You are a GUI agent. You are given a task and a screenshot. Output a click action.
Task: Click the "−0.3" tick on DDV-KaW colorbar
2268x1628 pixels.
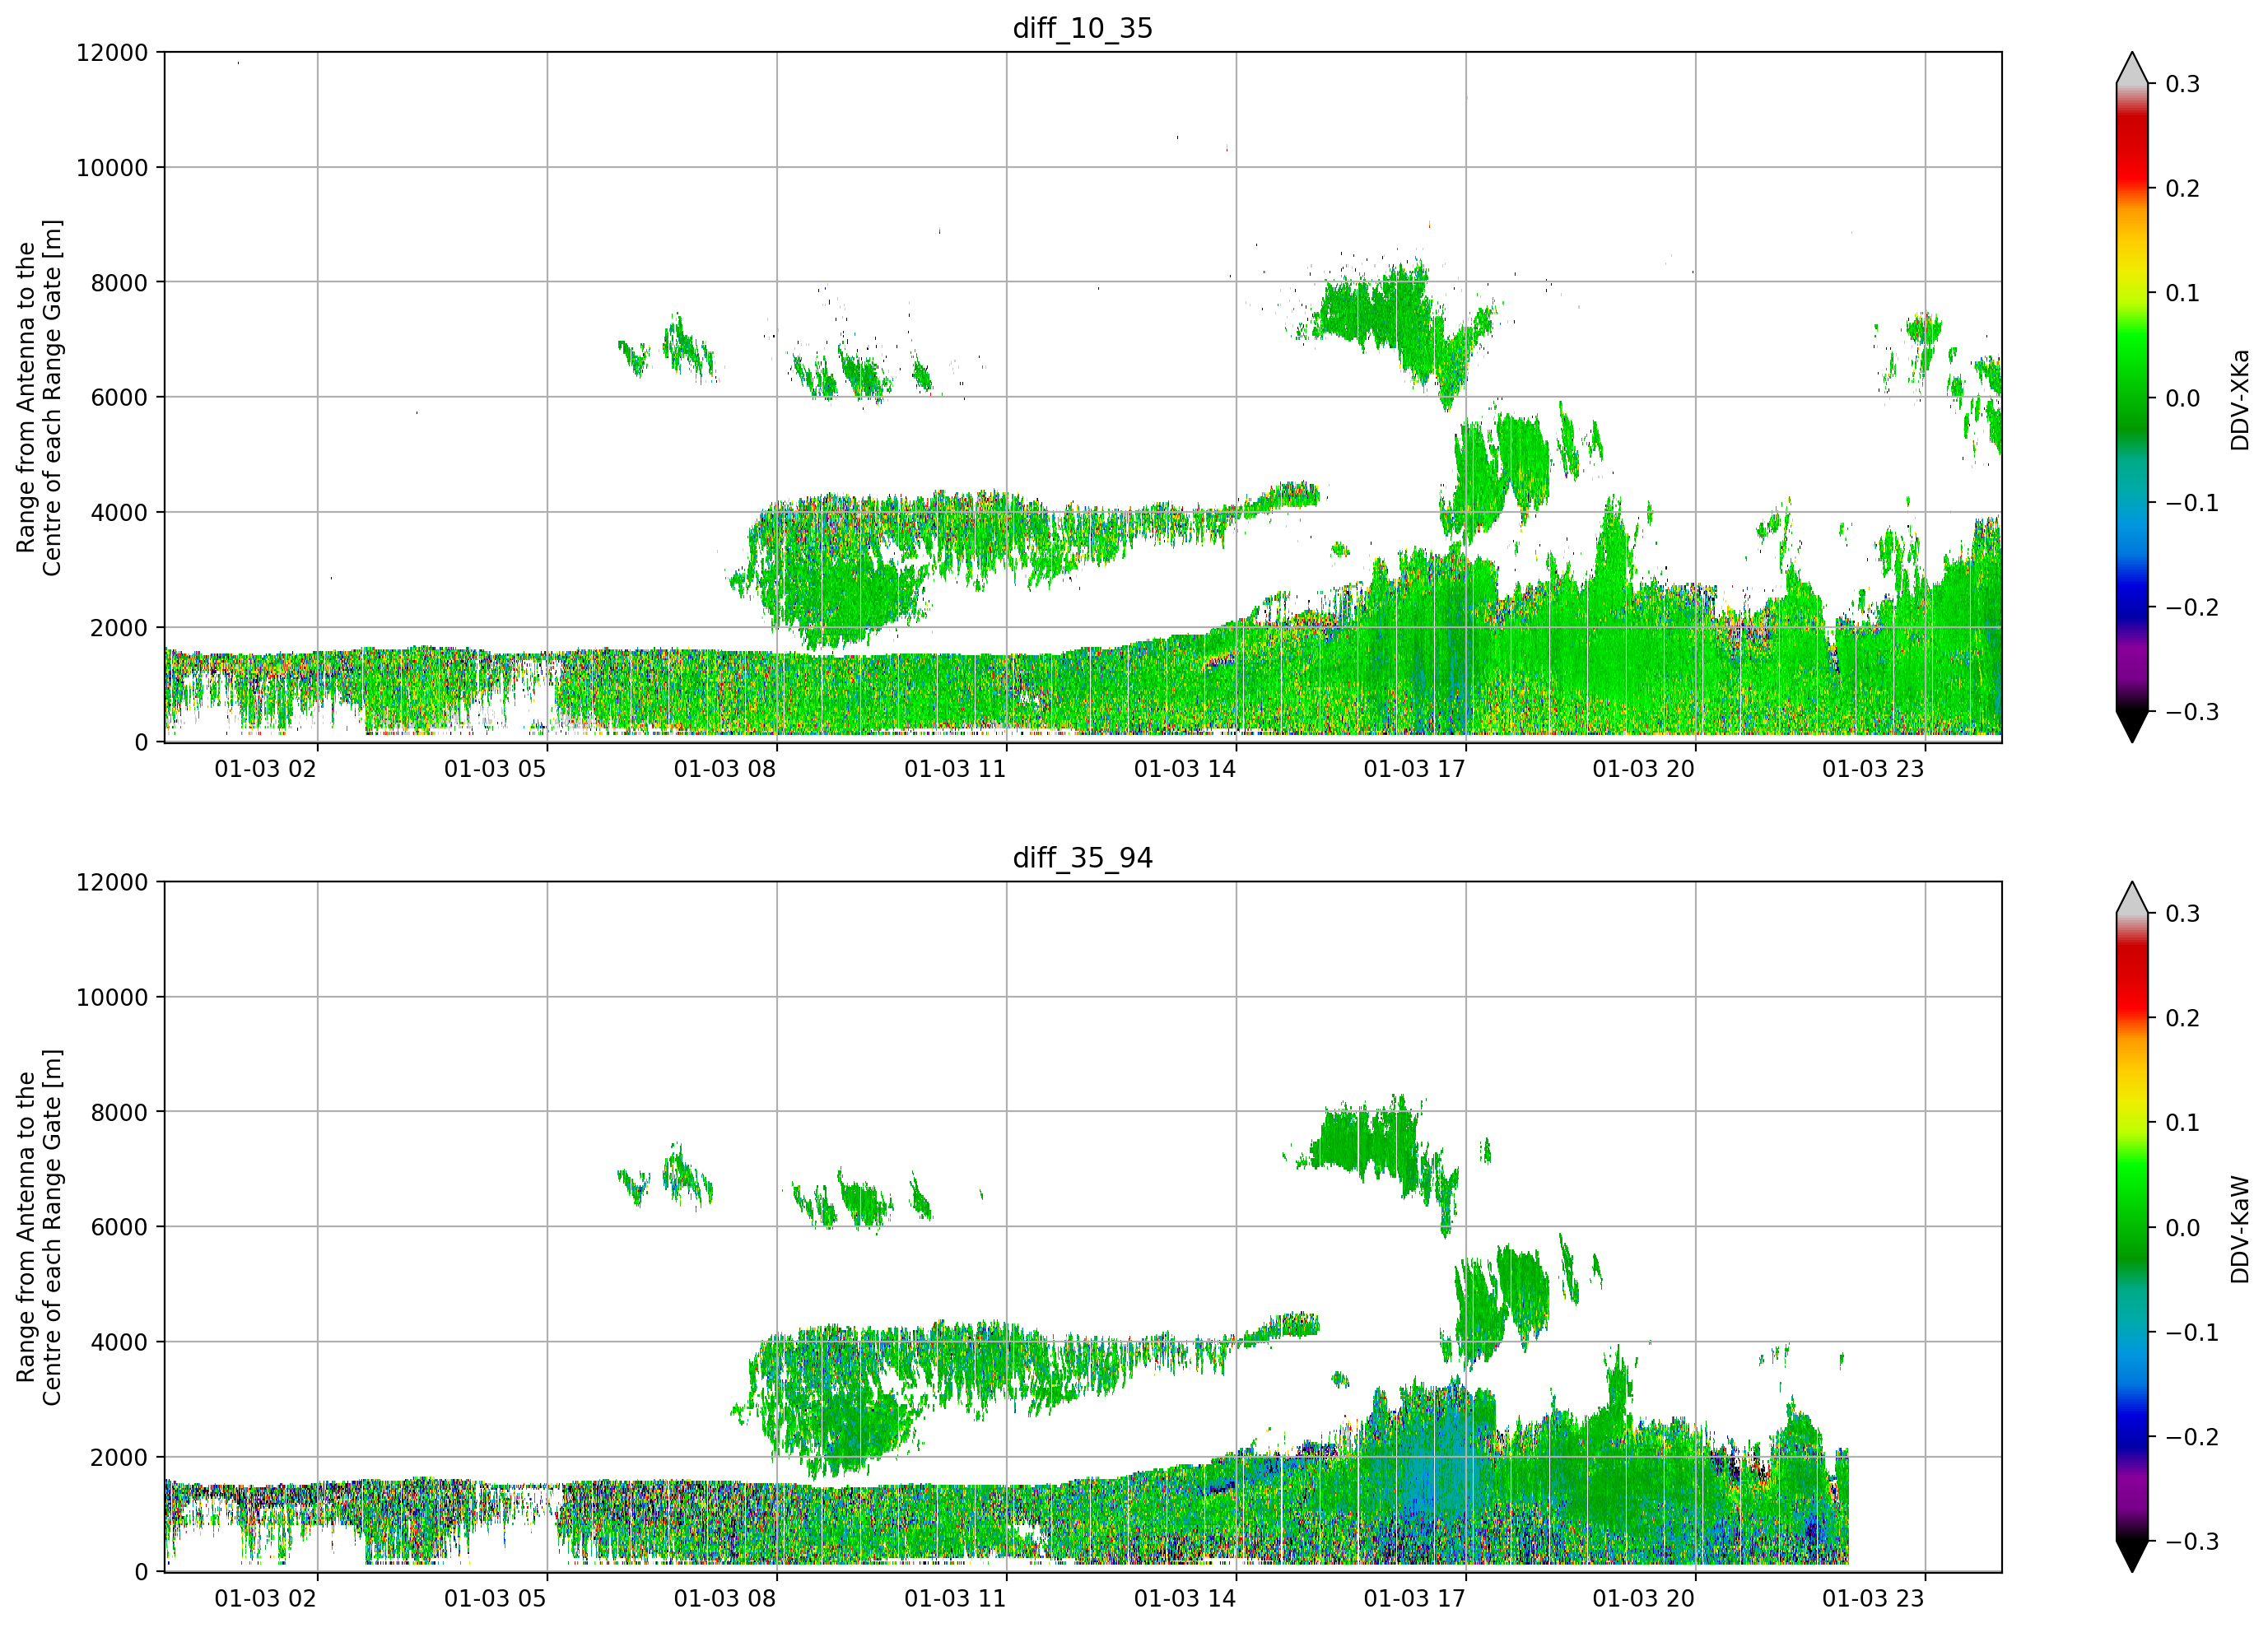click(x=2192, y=1542)
